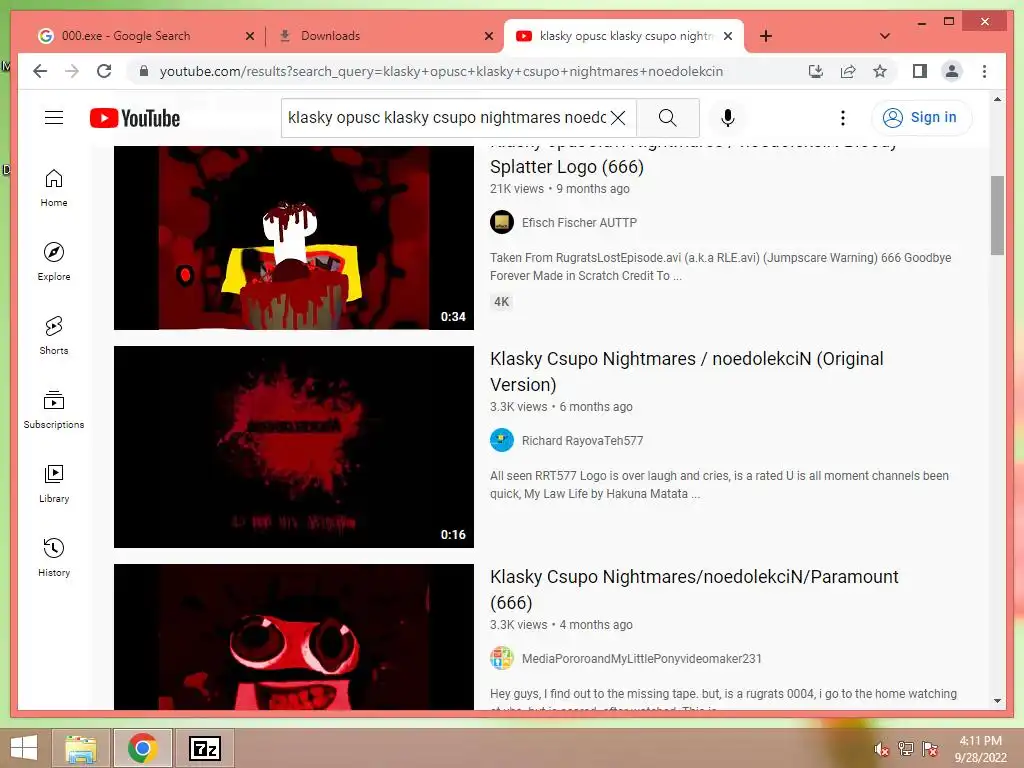Click the scrollbar down arrow
Image resolution: width=1024 pixels, height=768 pixels.
(997, 701)
